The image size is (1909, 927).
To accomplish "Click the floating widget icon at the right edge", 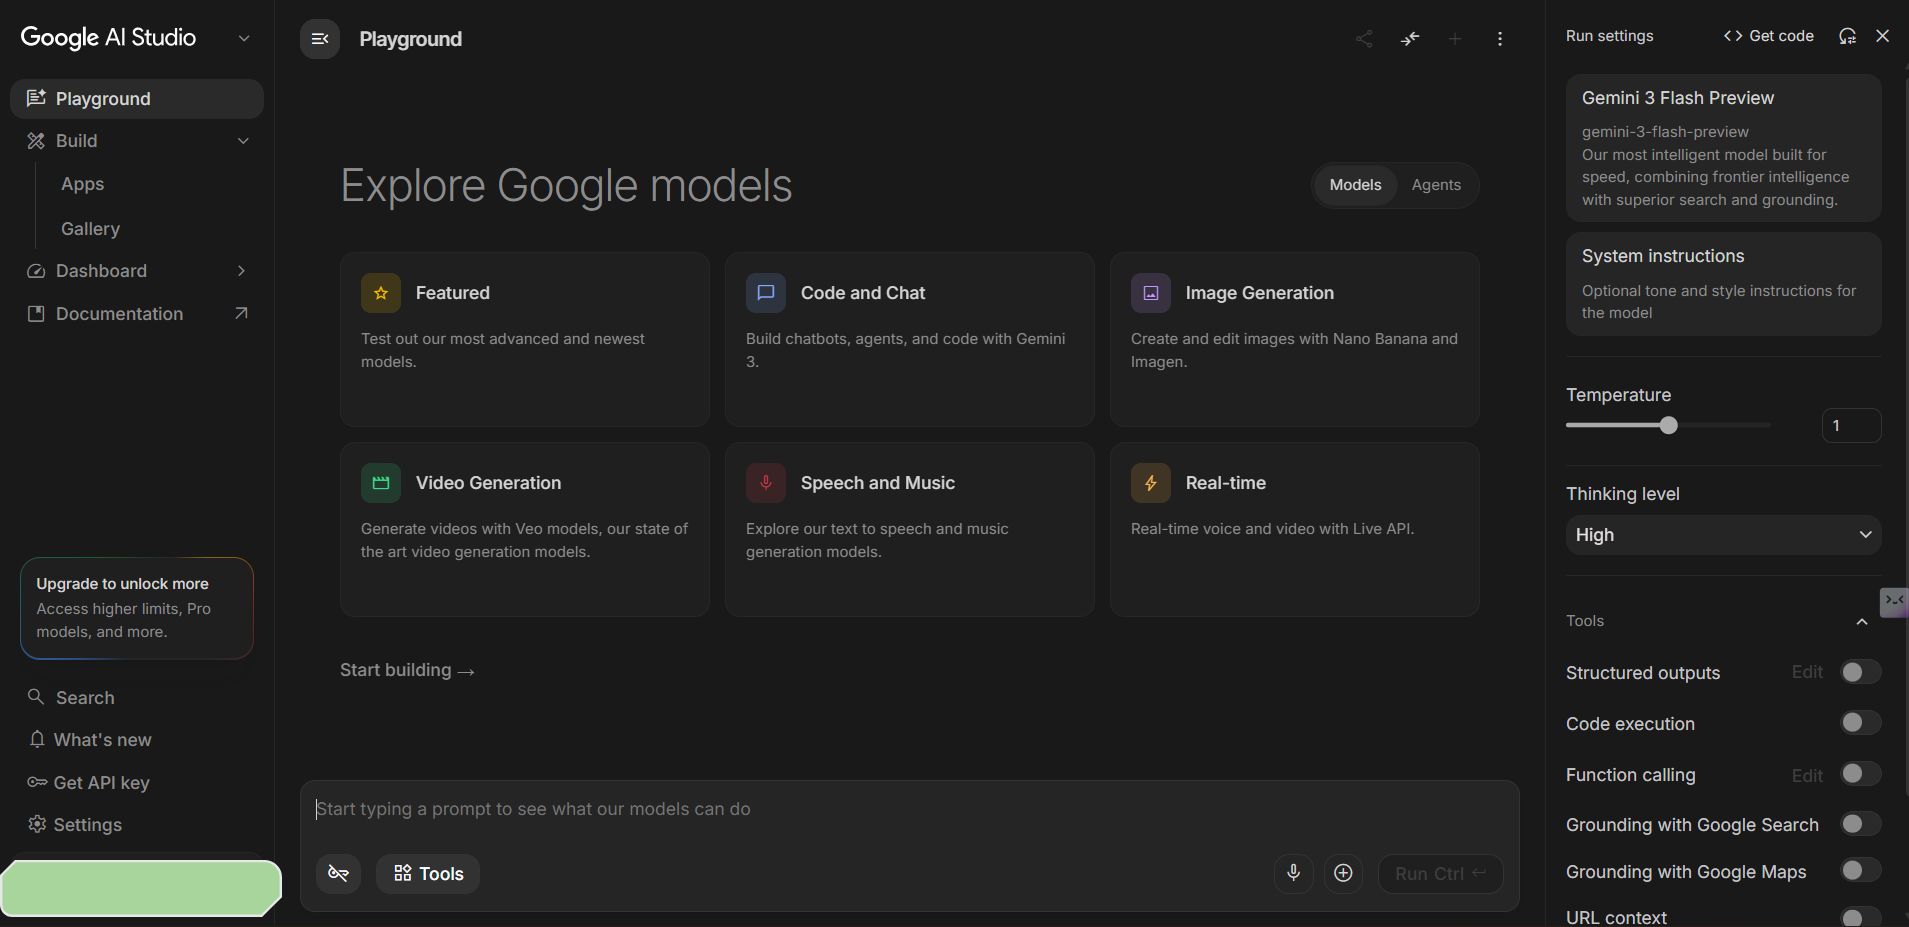I will click(1894, 602).
